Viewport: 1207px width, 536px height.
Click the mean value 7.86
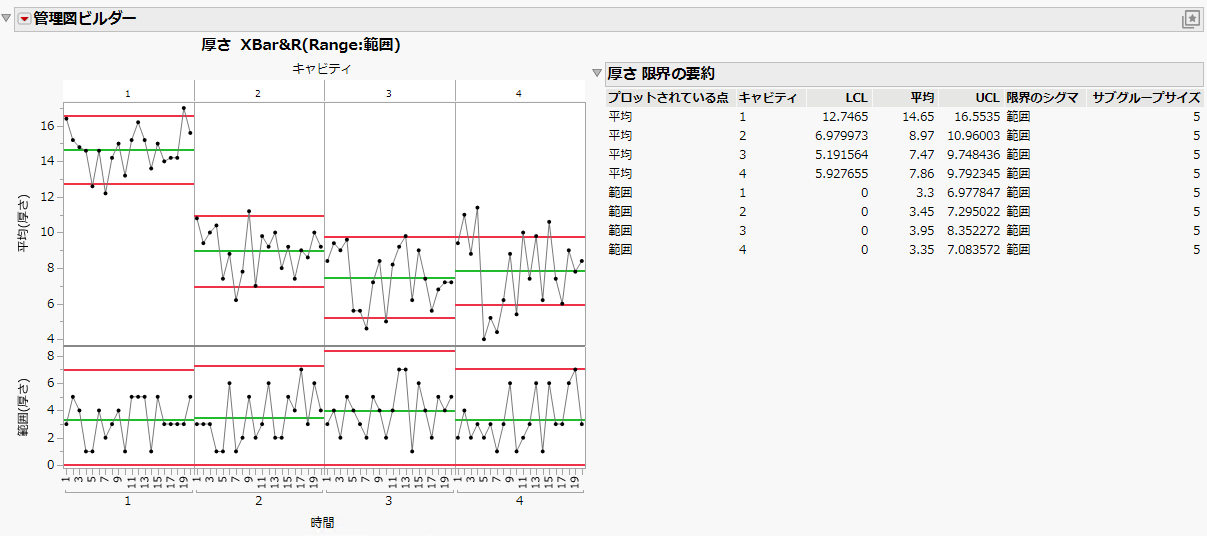coord(922,173)
